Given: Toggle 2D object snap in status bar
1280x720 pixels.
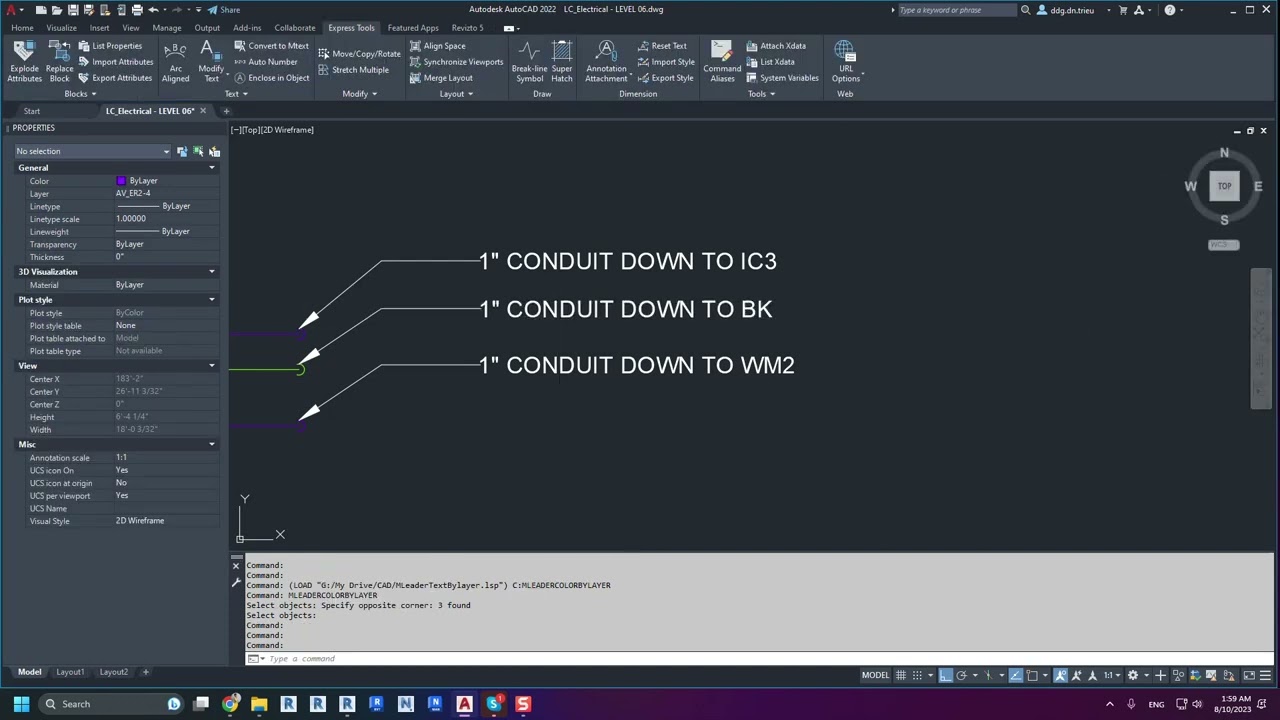Looking at the screenshot, I should (x=1033, y=675).
